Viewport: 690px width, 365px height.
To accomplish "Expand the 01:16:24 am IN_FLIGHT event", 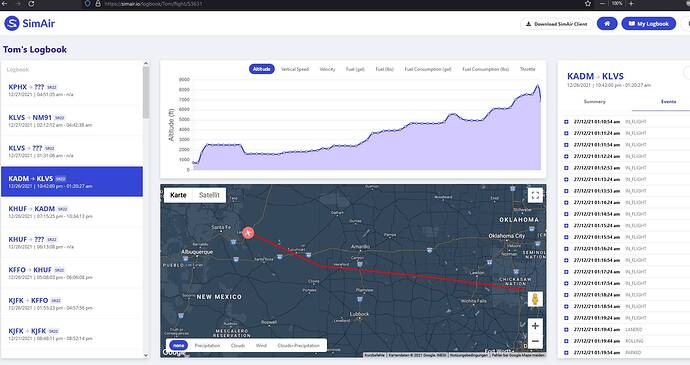I will [x=566, y=249].
